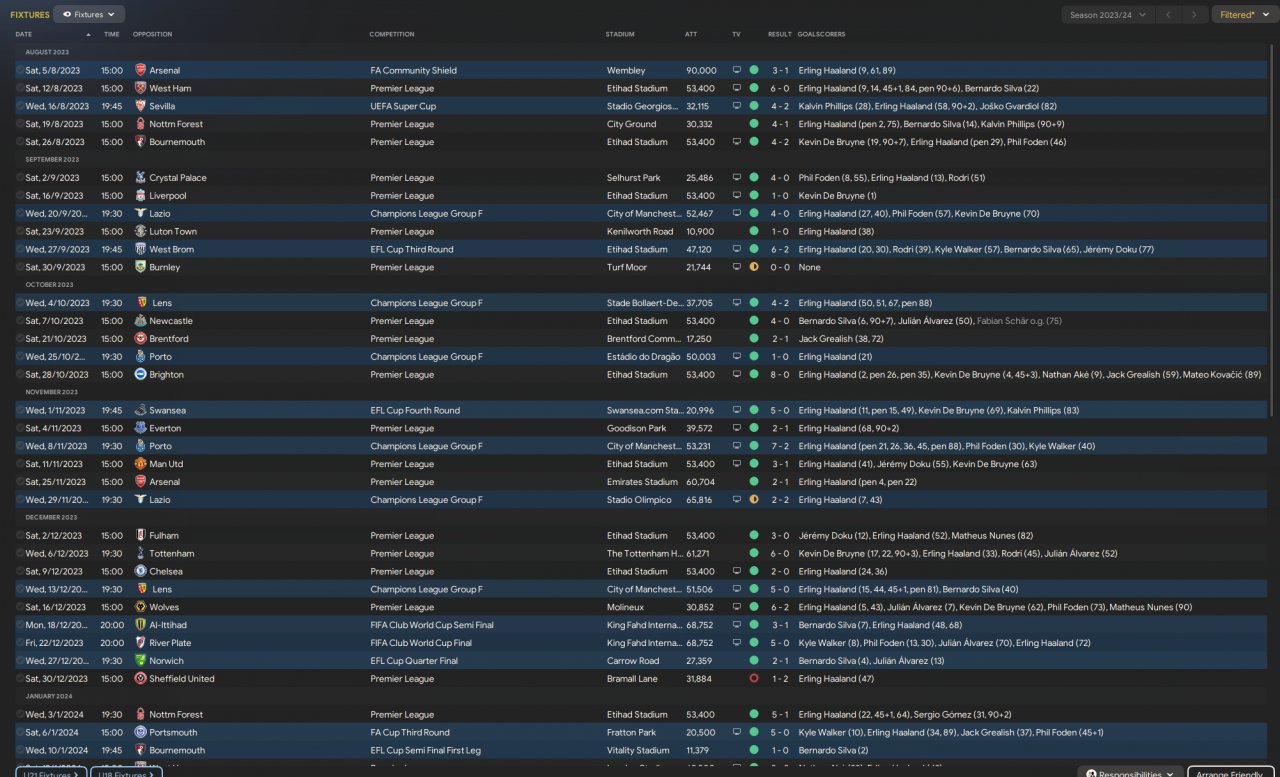1280x777 pixels.
Task: Sort by the Stadium column header
Action: pyautogui.click(x=620, y=34)
